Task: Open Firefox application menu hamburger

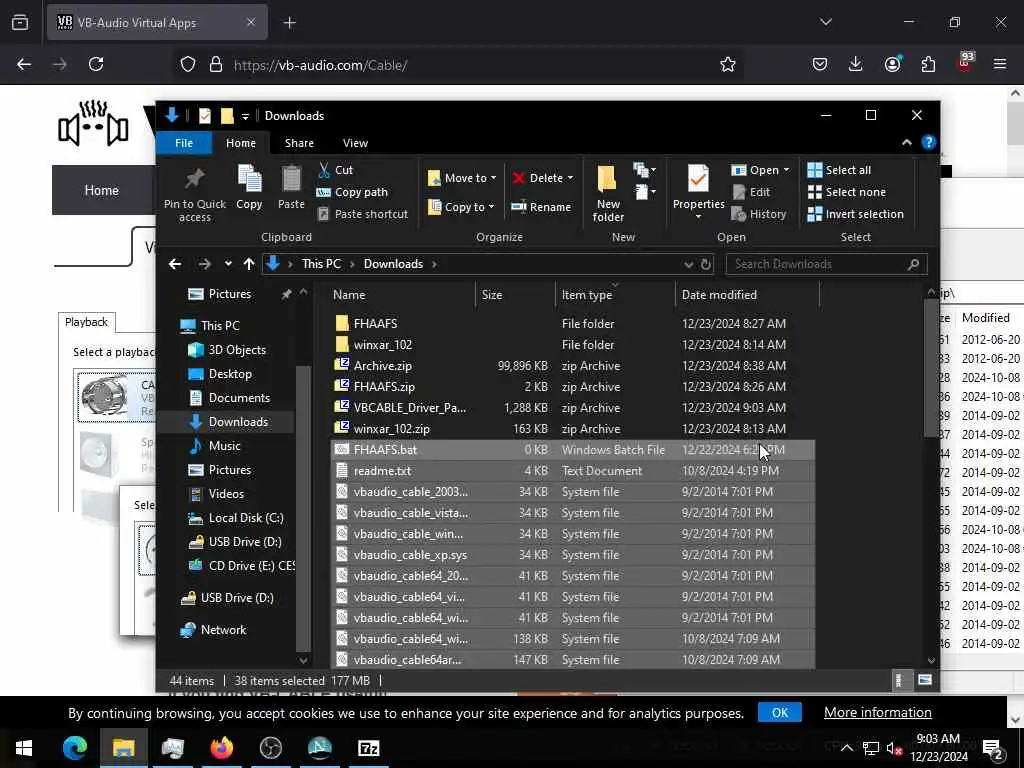Action: (x=1000, y=64)
